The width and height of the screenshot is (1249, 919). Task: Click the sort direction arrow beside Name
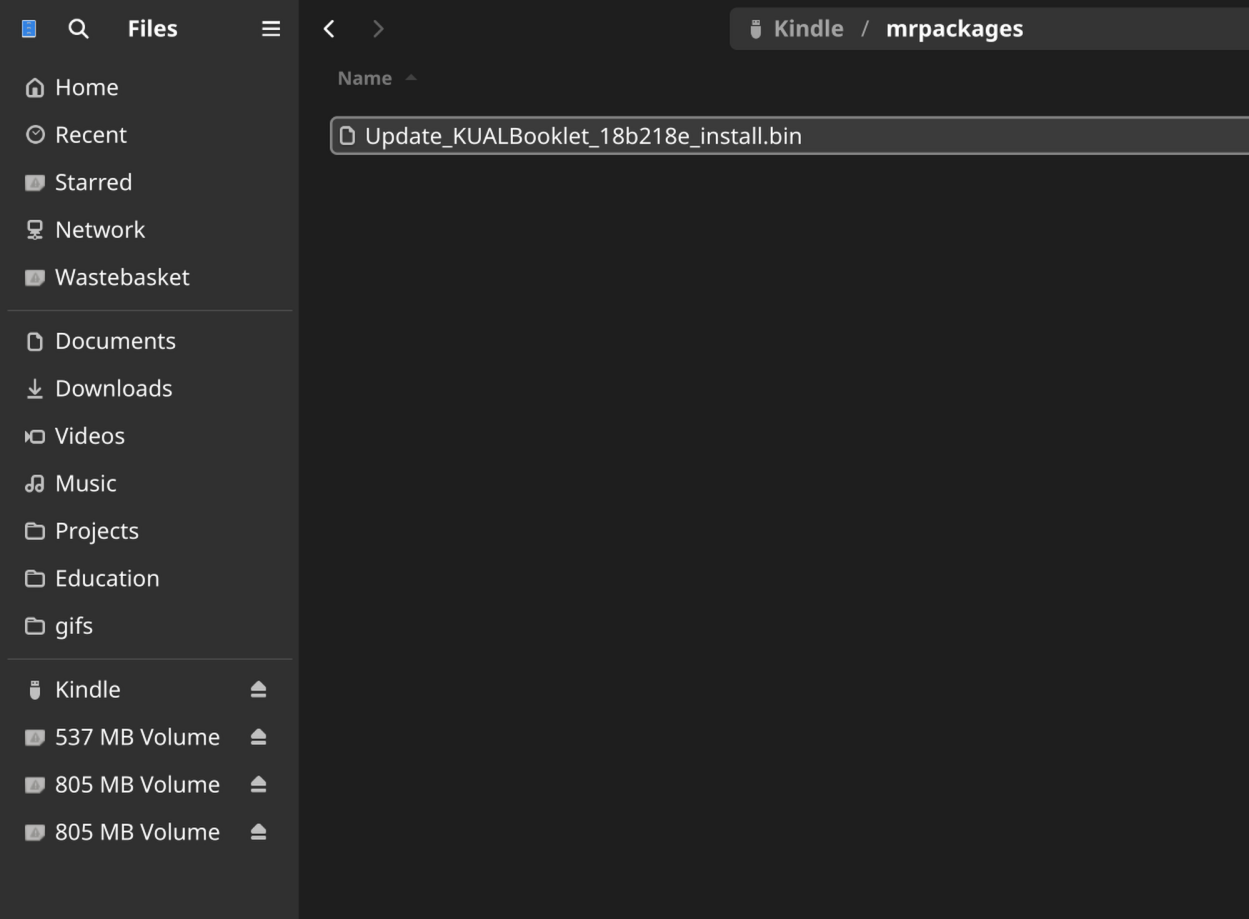click(x=411, y=78)
